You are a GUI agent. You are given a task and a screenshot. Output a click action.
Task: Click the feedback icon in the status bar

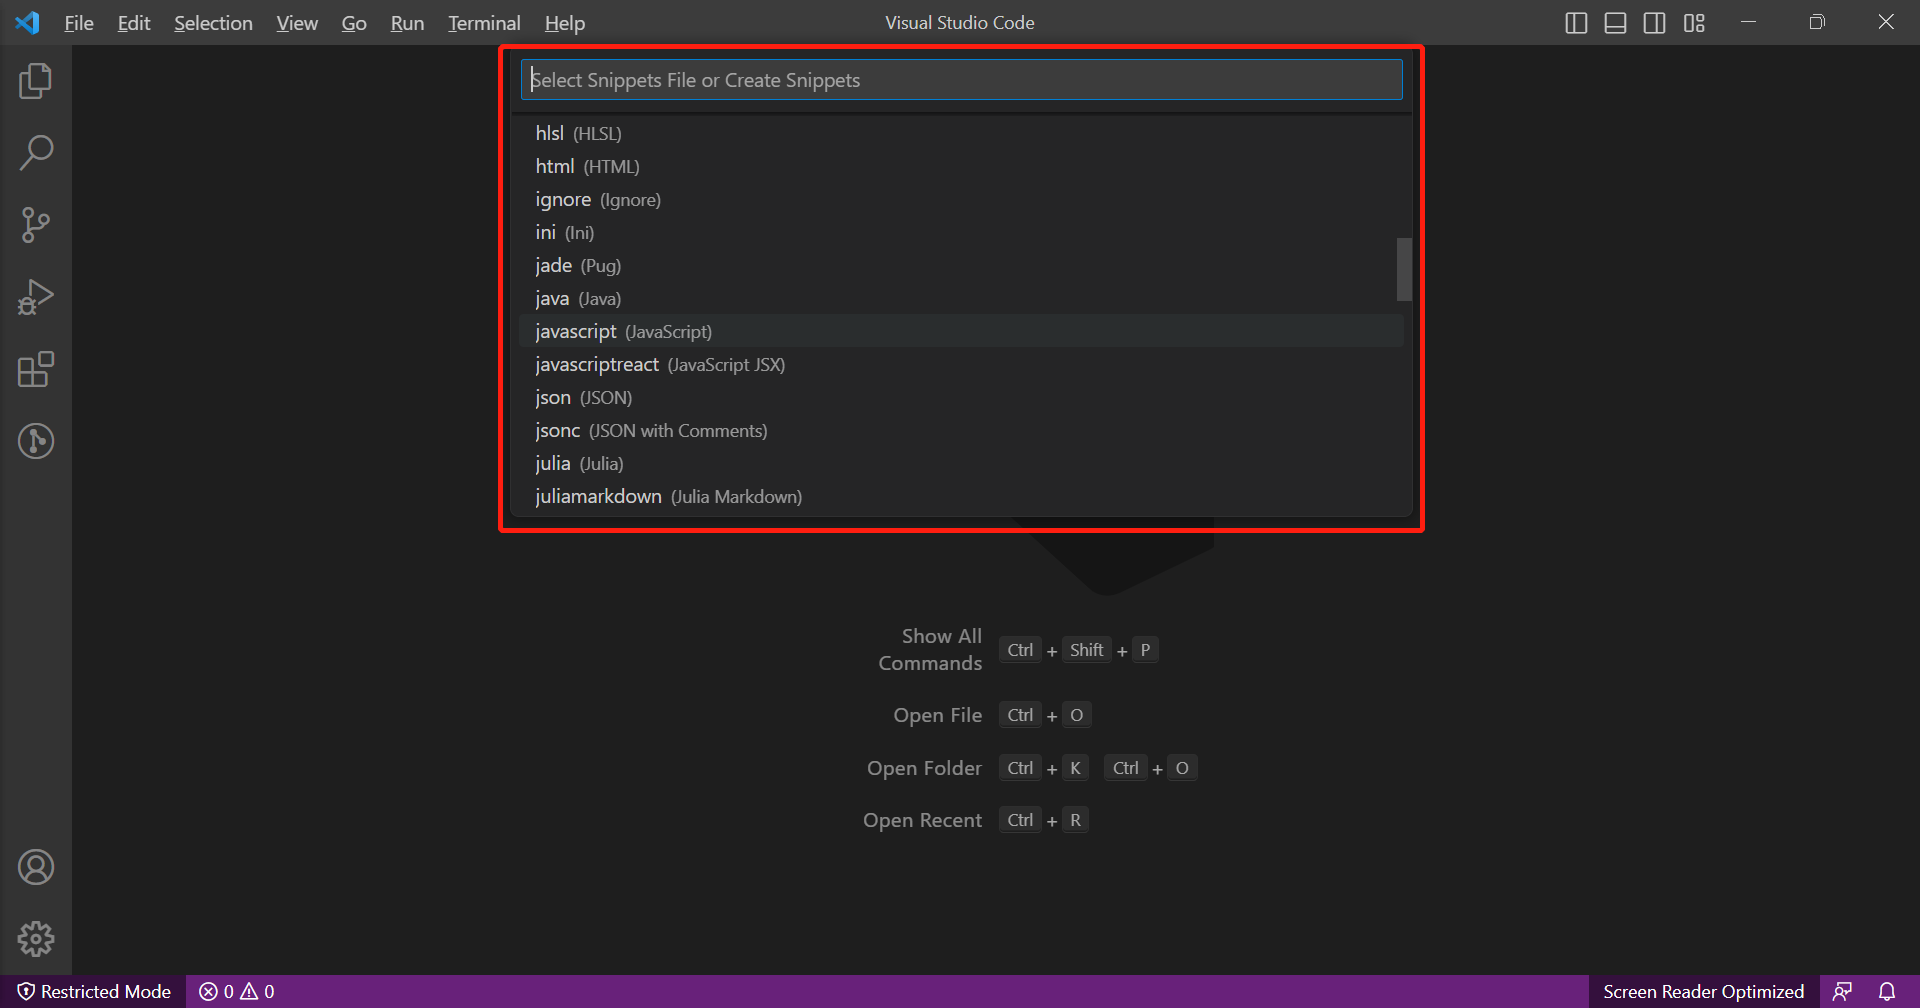coord(1842,991)
